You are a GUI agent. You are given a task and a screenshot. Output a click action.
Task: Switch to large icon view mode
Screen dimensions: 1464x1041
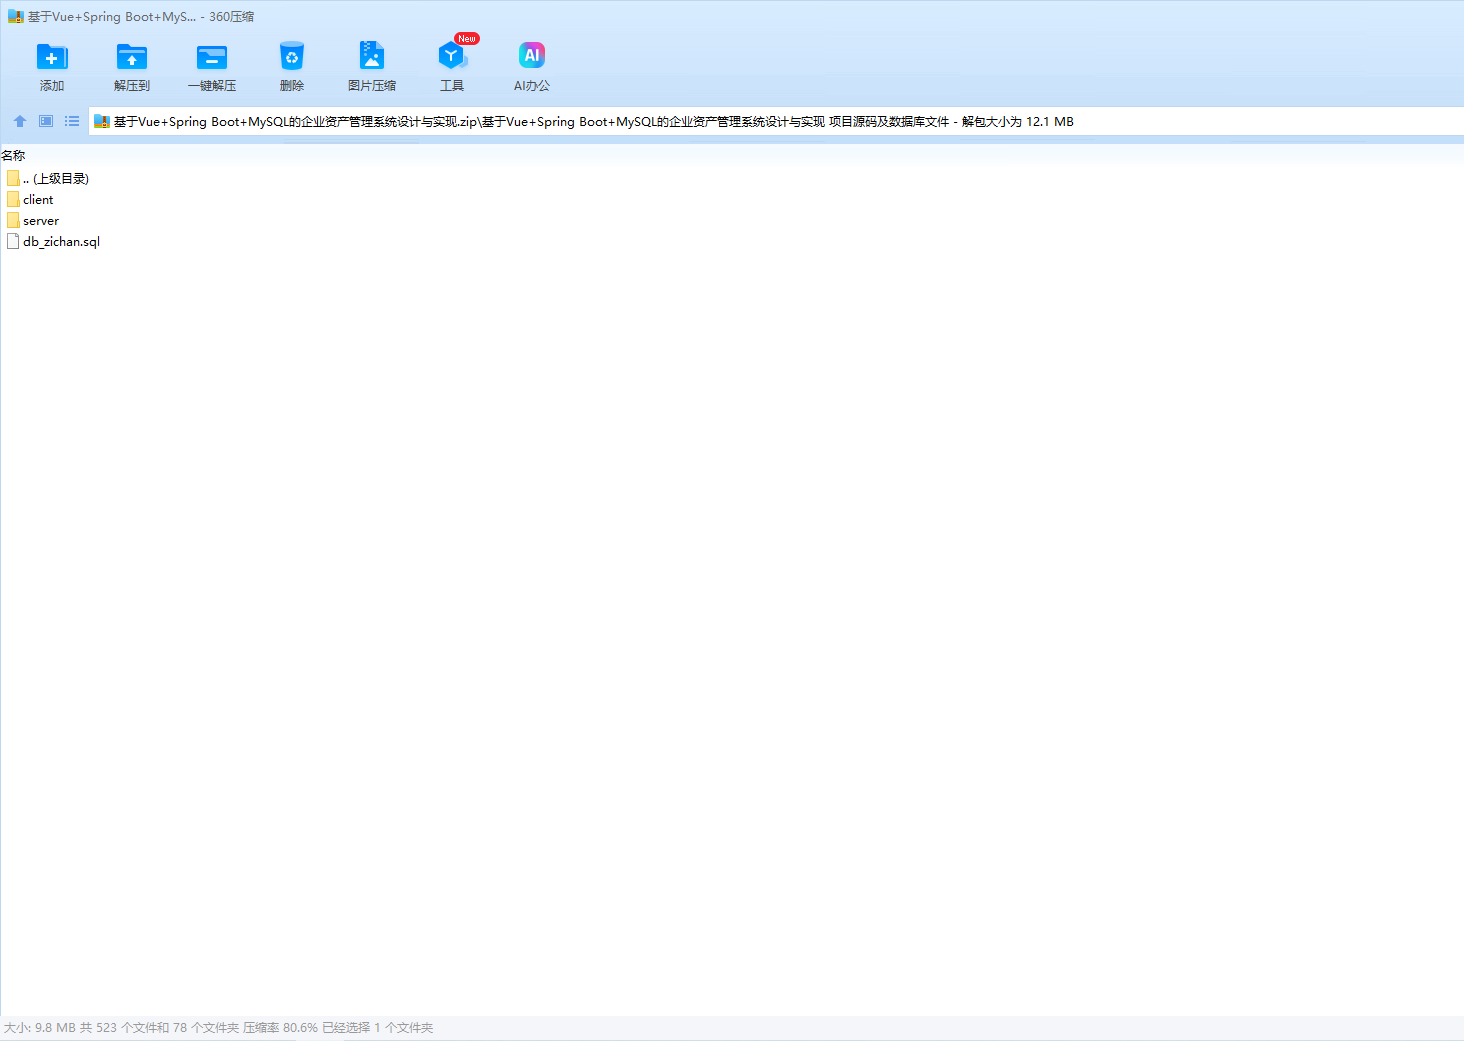[46, 121]
